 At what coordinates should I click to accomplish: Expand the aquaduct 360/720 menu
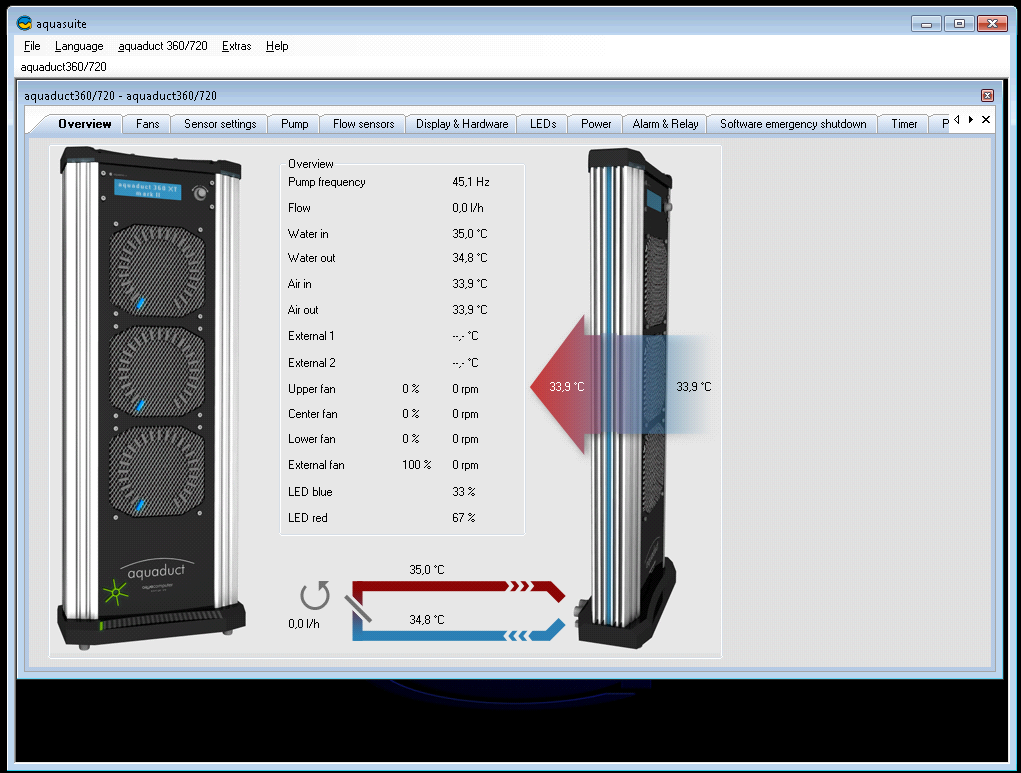pyautogui.click(x=162, y=46)
